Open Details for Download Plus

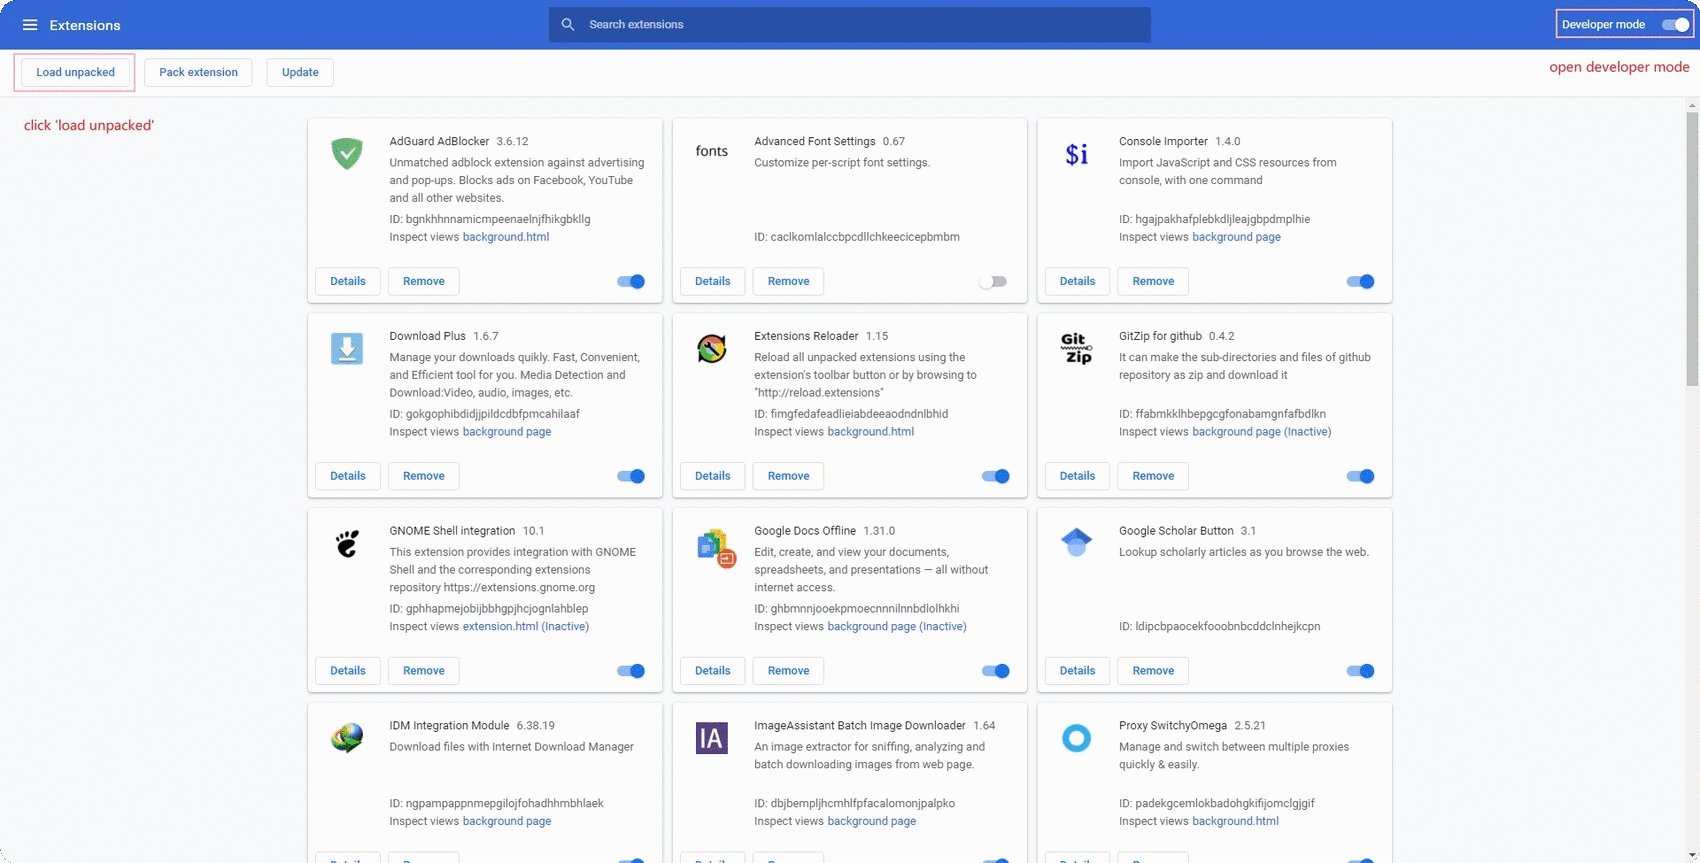[348, 476]
